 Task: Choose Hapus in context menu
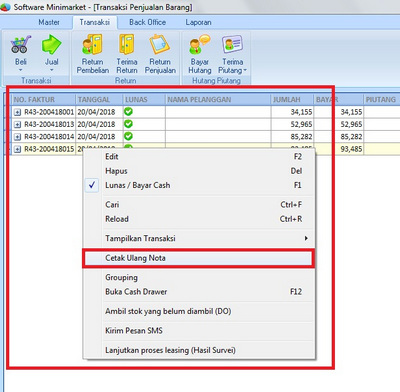[x=199, y=171]
